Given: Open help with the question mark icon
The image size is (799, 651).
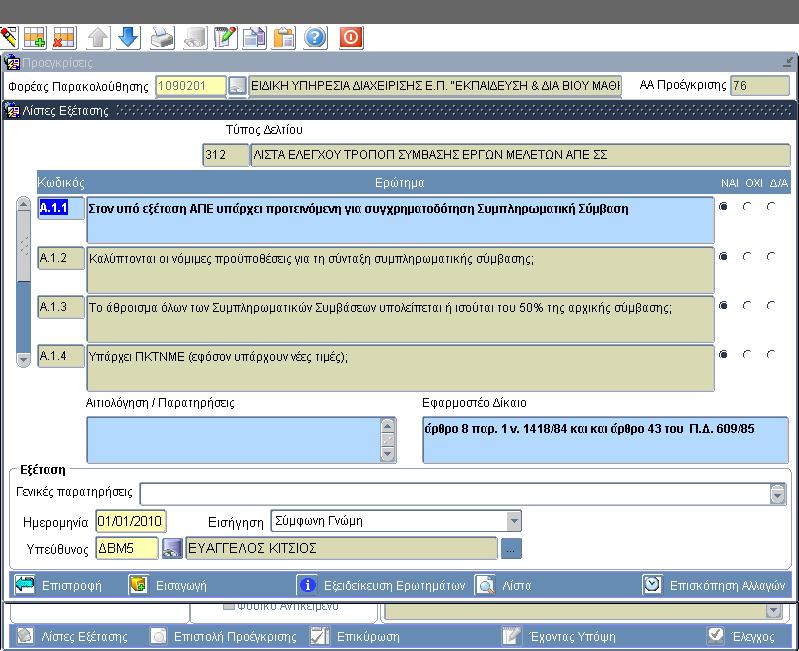Looking at the screenshot, I should coord(315,38).
